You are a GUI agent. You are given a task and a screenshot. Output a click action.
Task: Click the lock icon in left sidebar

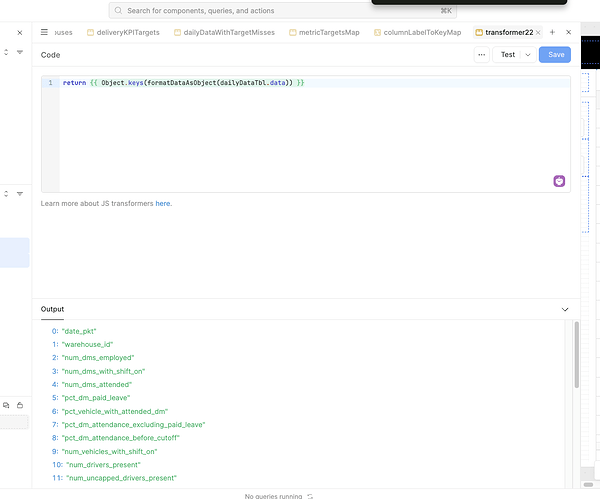19,405
